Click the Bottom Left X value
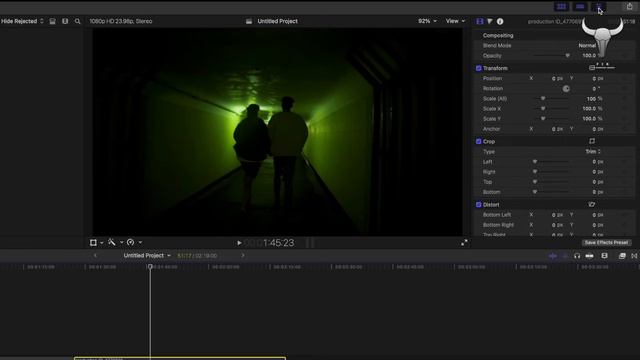This screenshot has height=360, width=640. tap(557, 215)
